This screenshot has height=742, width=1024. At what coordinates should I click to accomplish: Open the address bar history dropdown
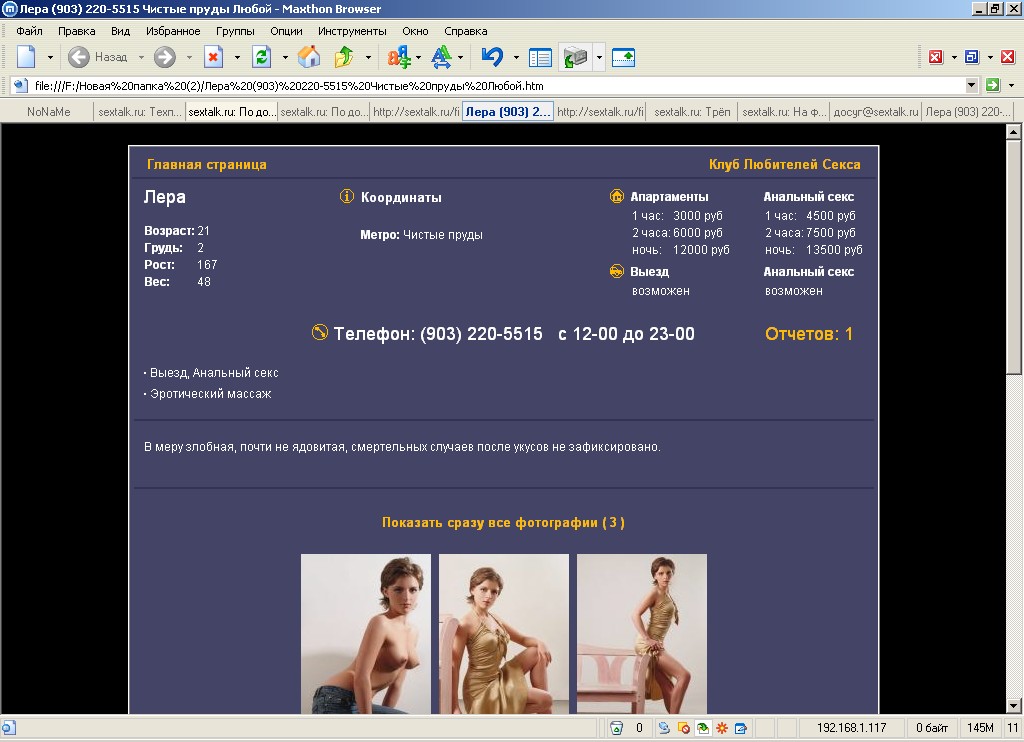[971, 86]
